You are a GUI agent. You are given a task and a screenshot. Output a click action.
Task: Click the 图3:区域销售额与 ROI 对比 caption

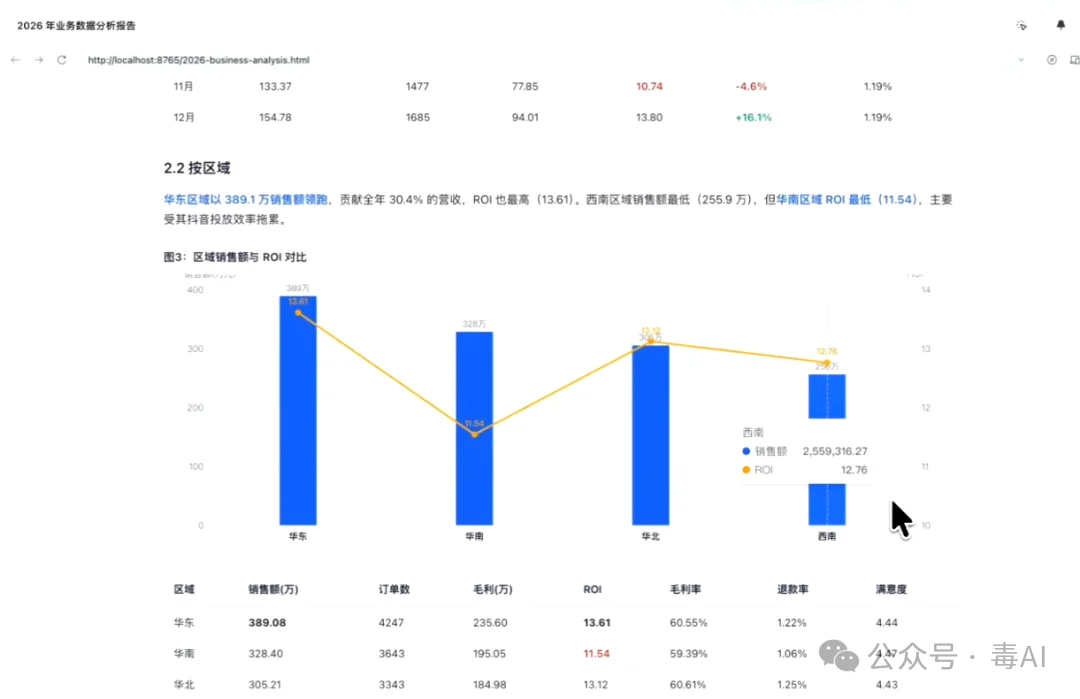tap(235, 257)
